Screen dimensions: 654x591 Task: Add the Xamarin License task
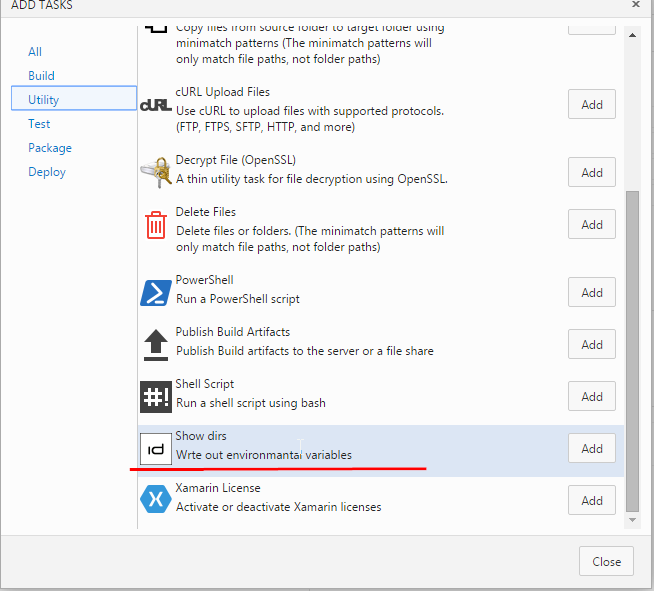[592, 500]
